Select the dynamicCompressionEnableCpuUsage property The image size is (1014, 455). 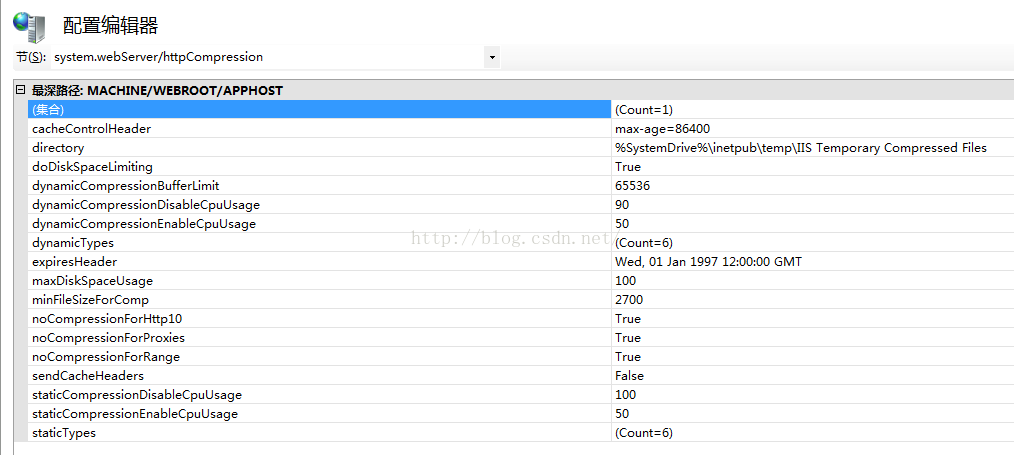[x=144, y=224]
